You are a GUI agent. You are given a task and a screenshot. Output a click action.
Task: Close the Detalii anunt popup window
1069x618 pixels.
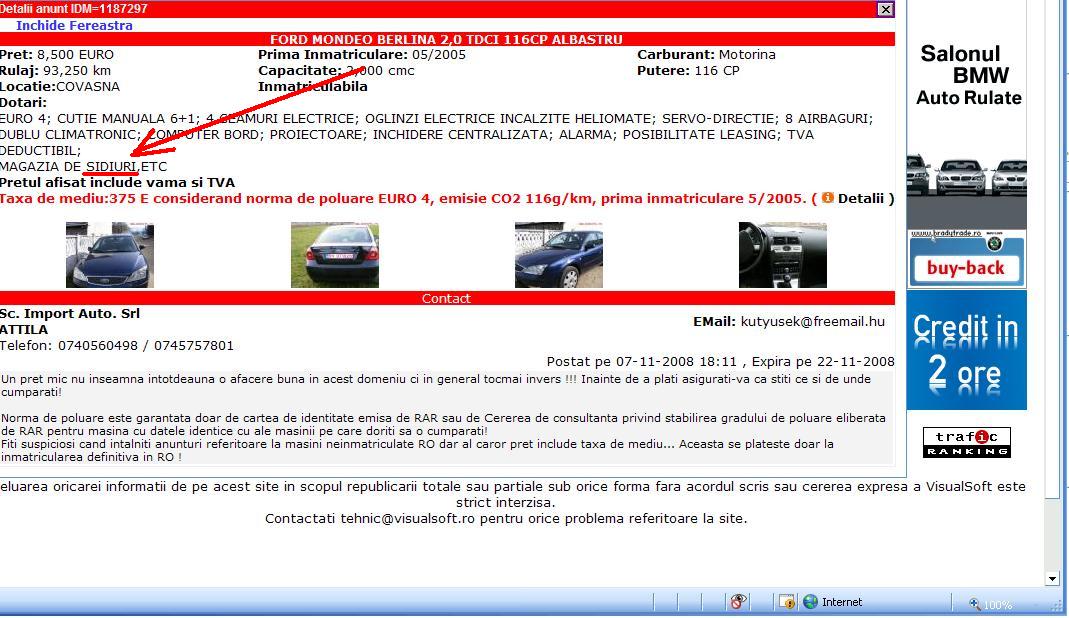(x=885, y=9)
